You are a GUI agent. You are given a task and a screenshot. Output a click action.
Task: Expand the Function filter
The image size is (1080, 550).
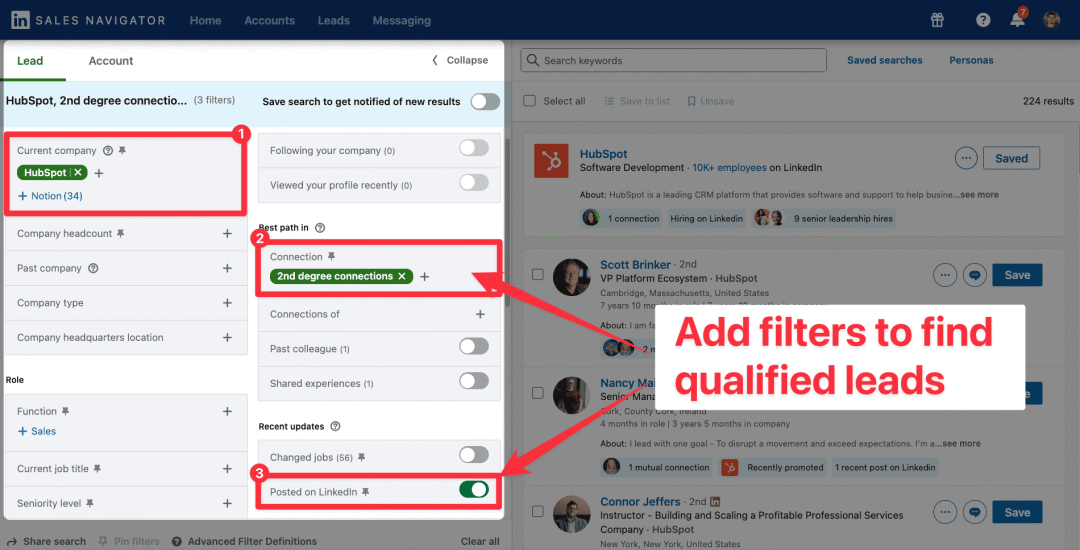[227, 411]
